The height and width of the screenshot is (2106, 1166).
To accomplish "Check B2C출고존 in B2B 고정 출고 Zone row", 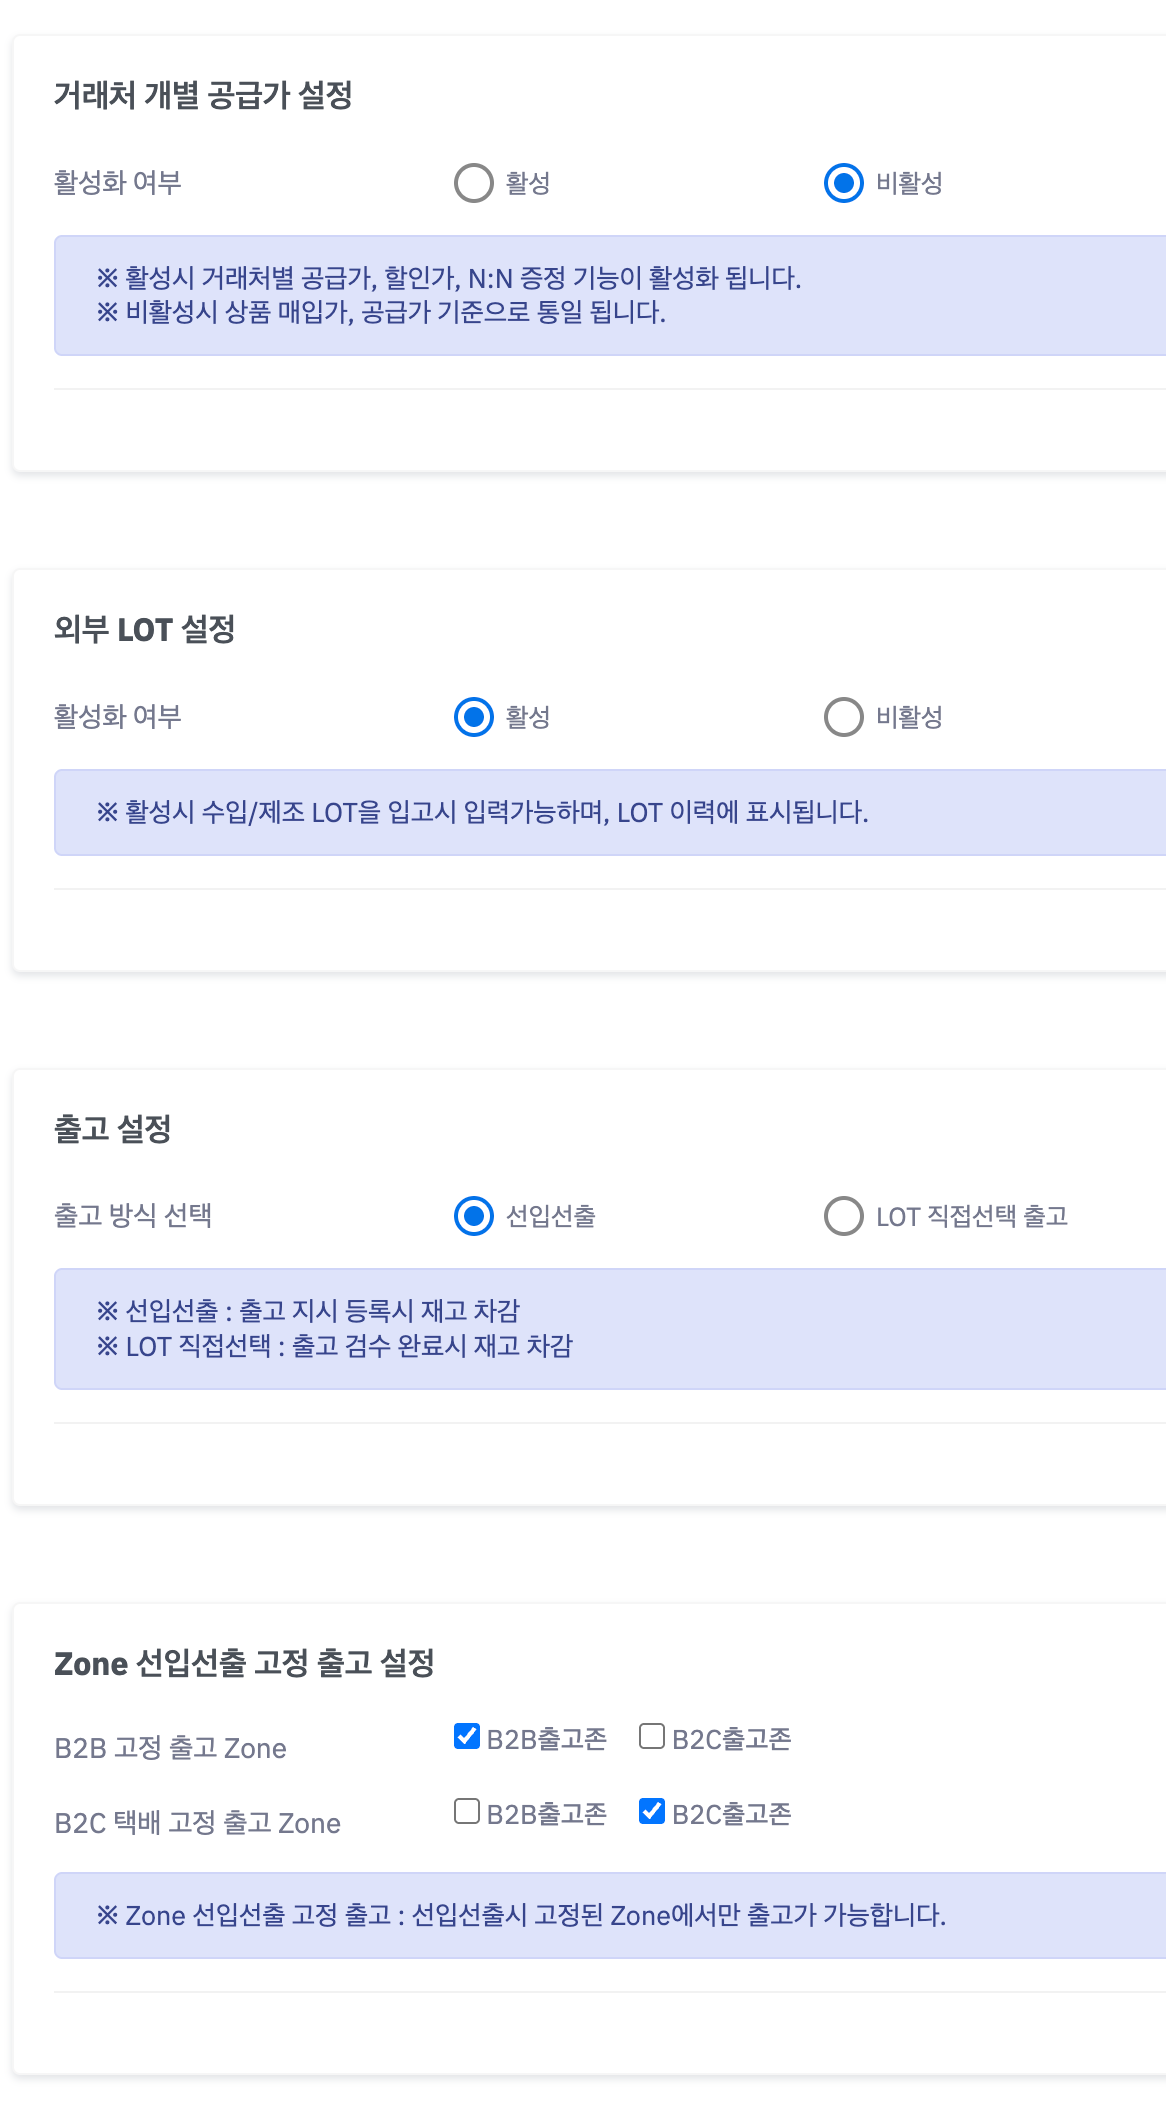I will pyautogui.click(x=652, y=1736).
